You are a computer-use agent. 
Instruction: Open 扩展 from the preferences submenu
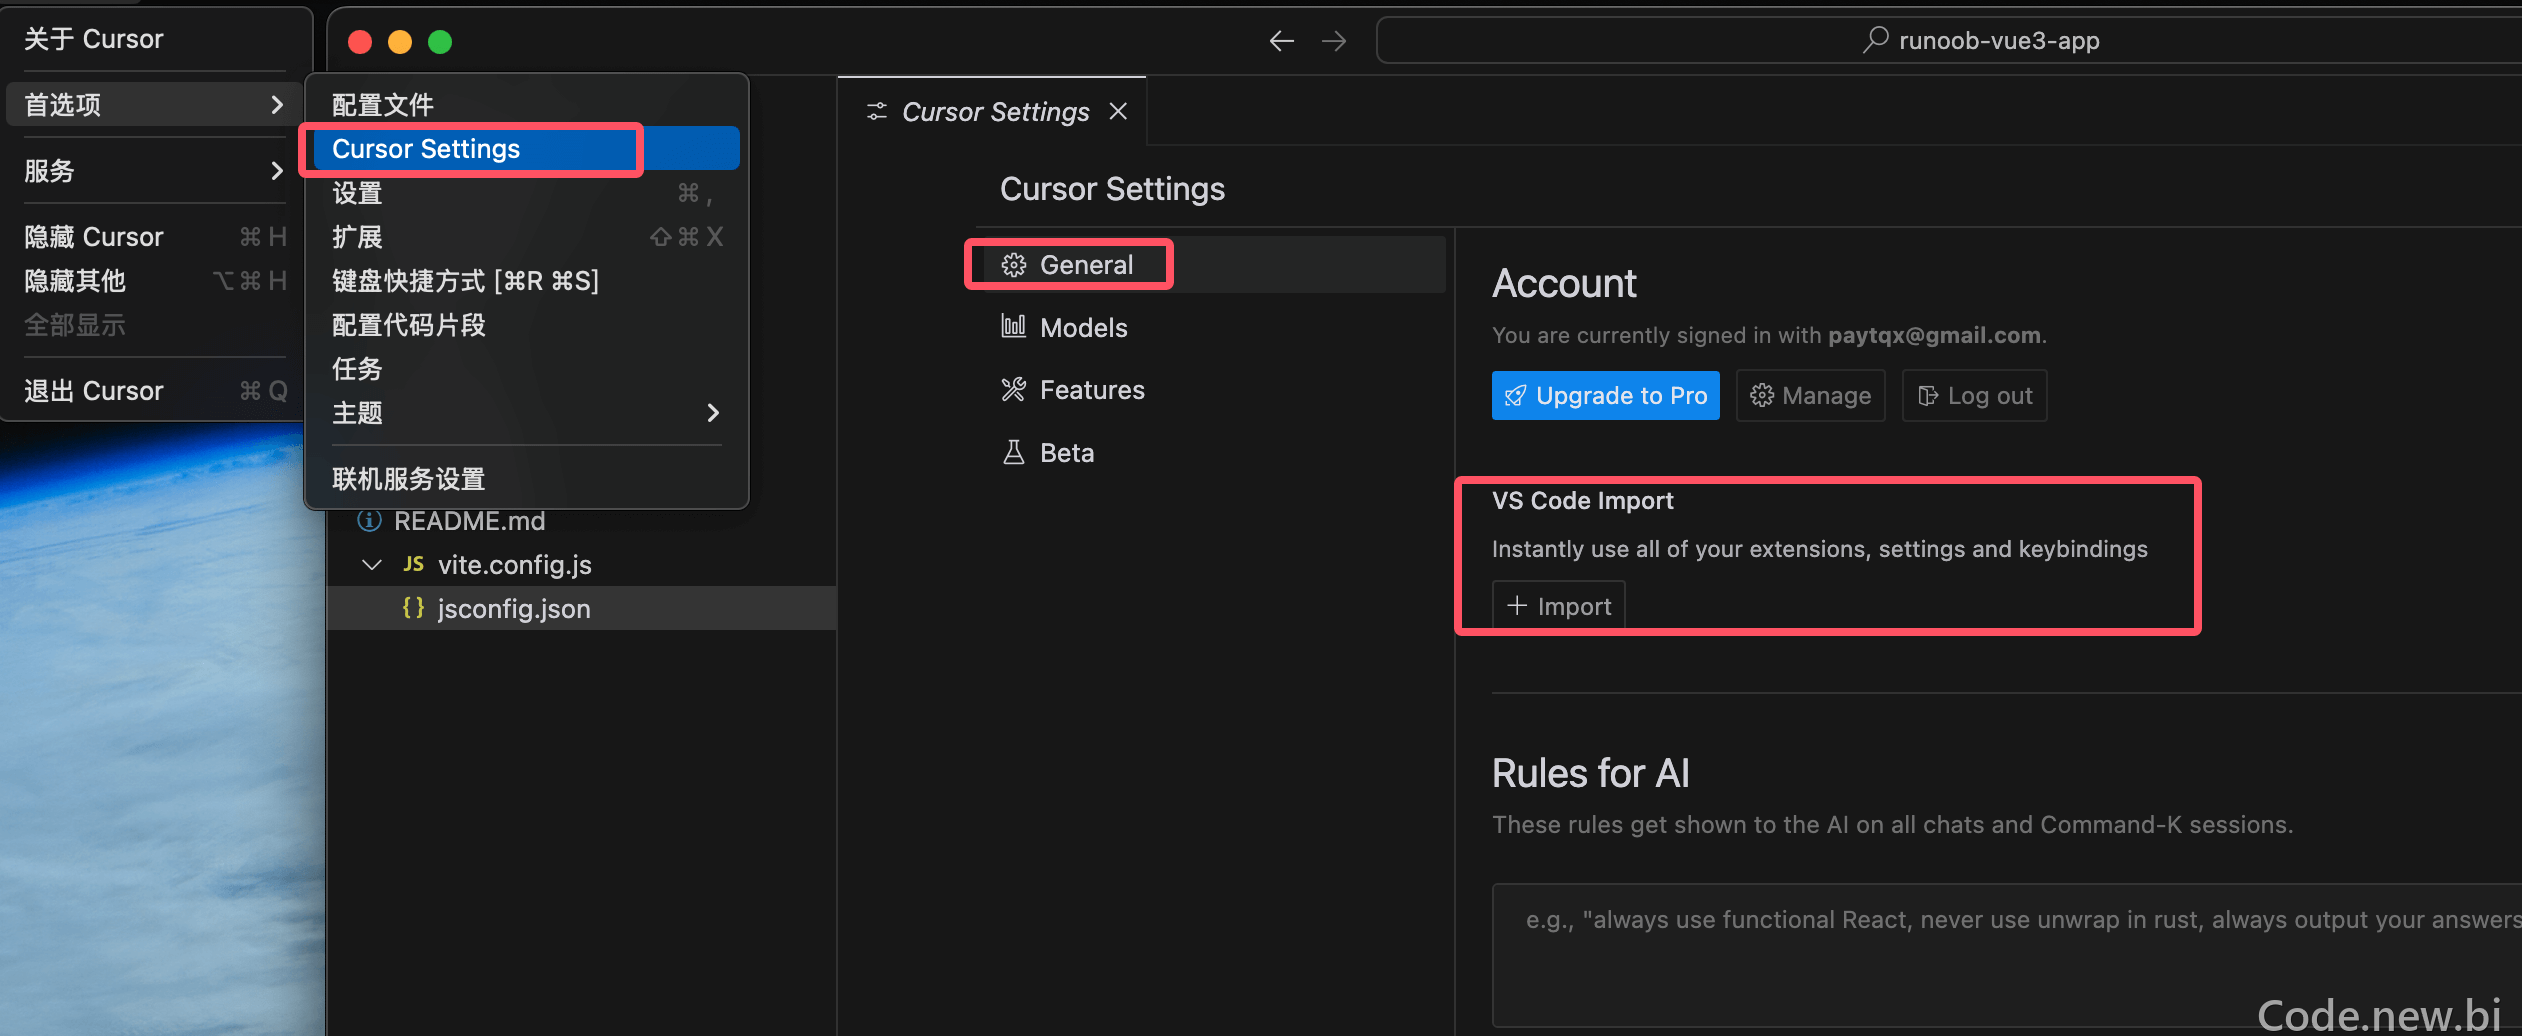[526, 237]
